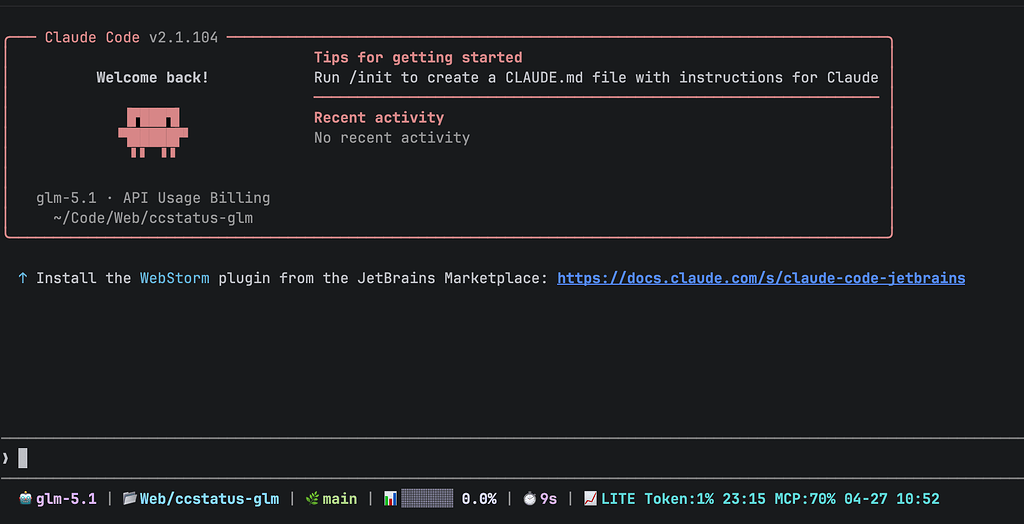The height and width of the screenshot is (524, 1024).
Task: Click the up arrow before Install tip
Action: [x=23, y=278]
